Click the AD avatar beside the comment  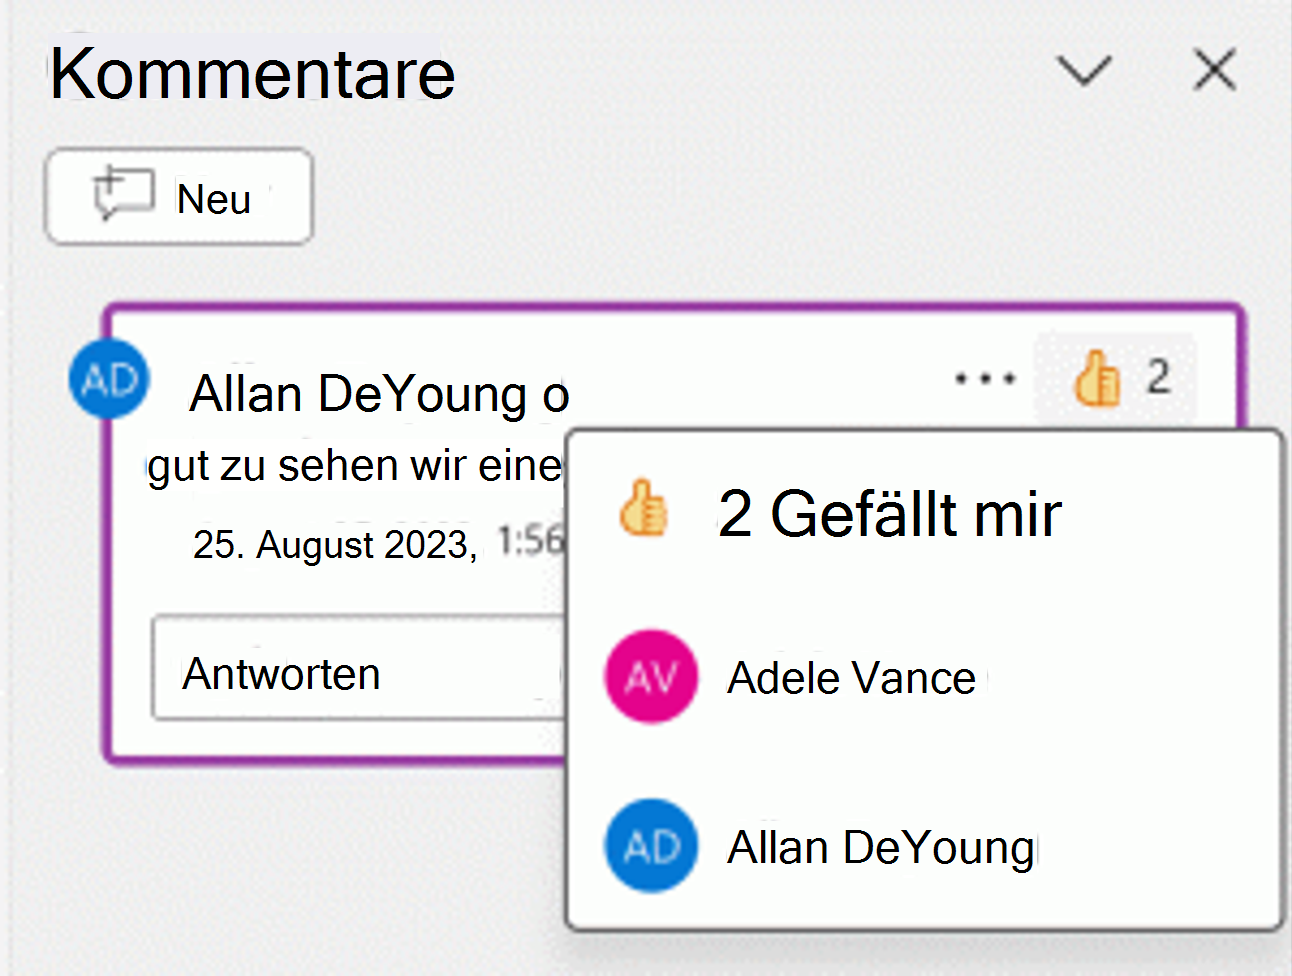(109, 380)
